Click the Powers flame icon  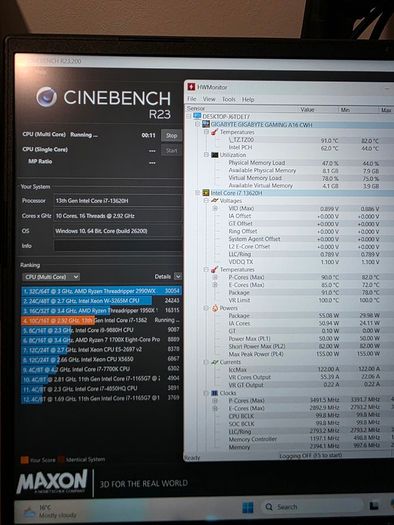click(x=215, y=308)
